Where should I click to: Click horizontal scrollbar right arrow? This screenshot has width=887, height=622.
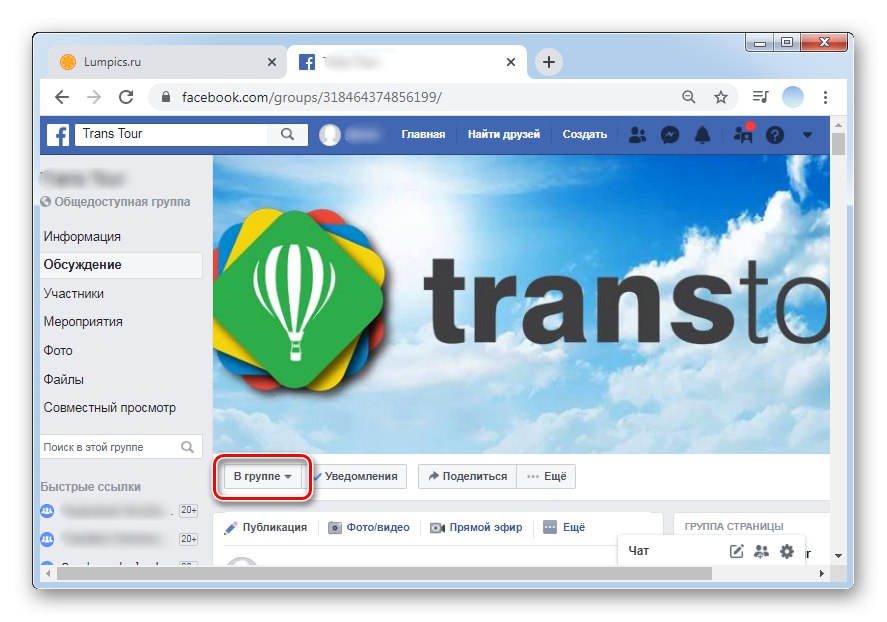click(821, 573)
